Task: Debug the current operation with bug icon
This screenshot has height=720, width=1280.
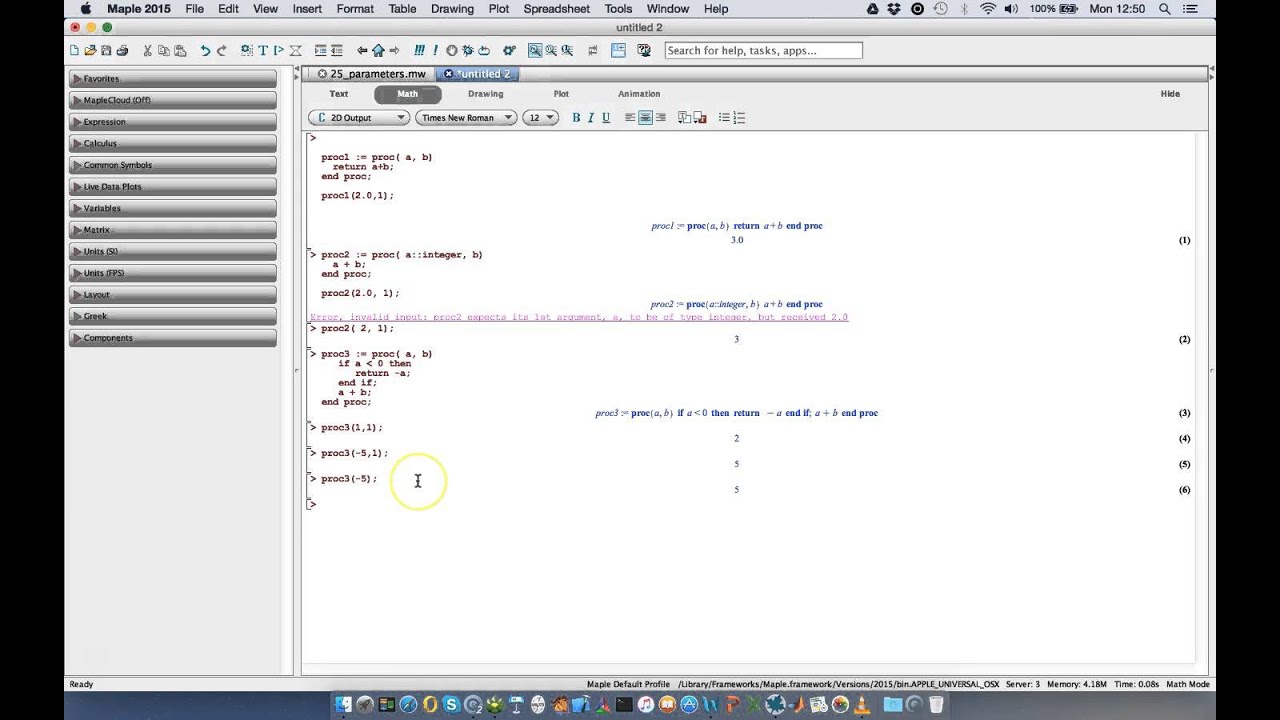Action: [468, 50]
